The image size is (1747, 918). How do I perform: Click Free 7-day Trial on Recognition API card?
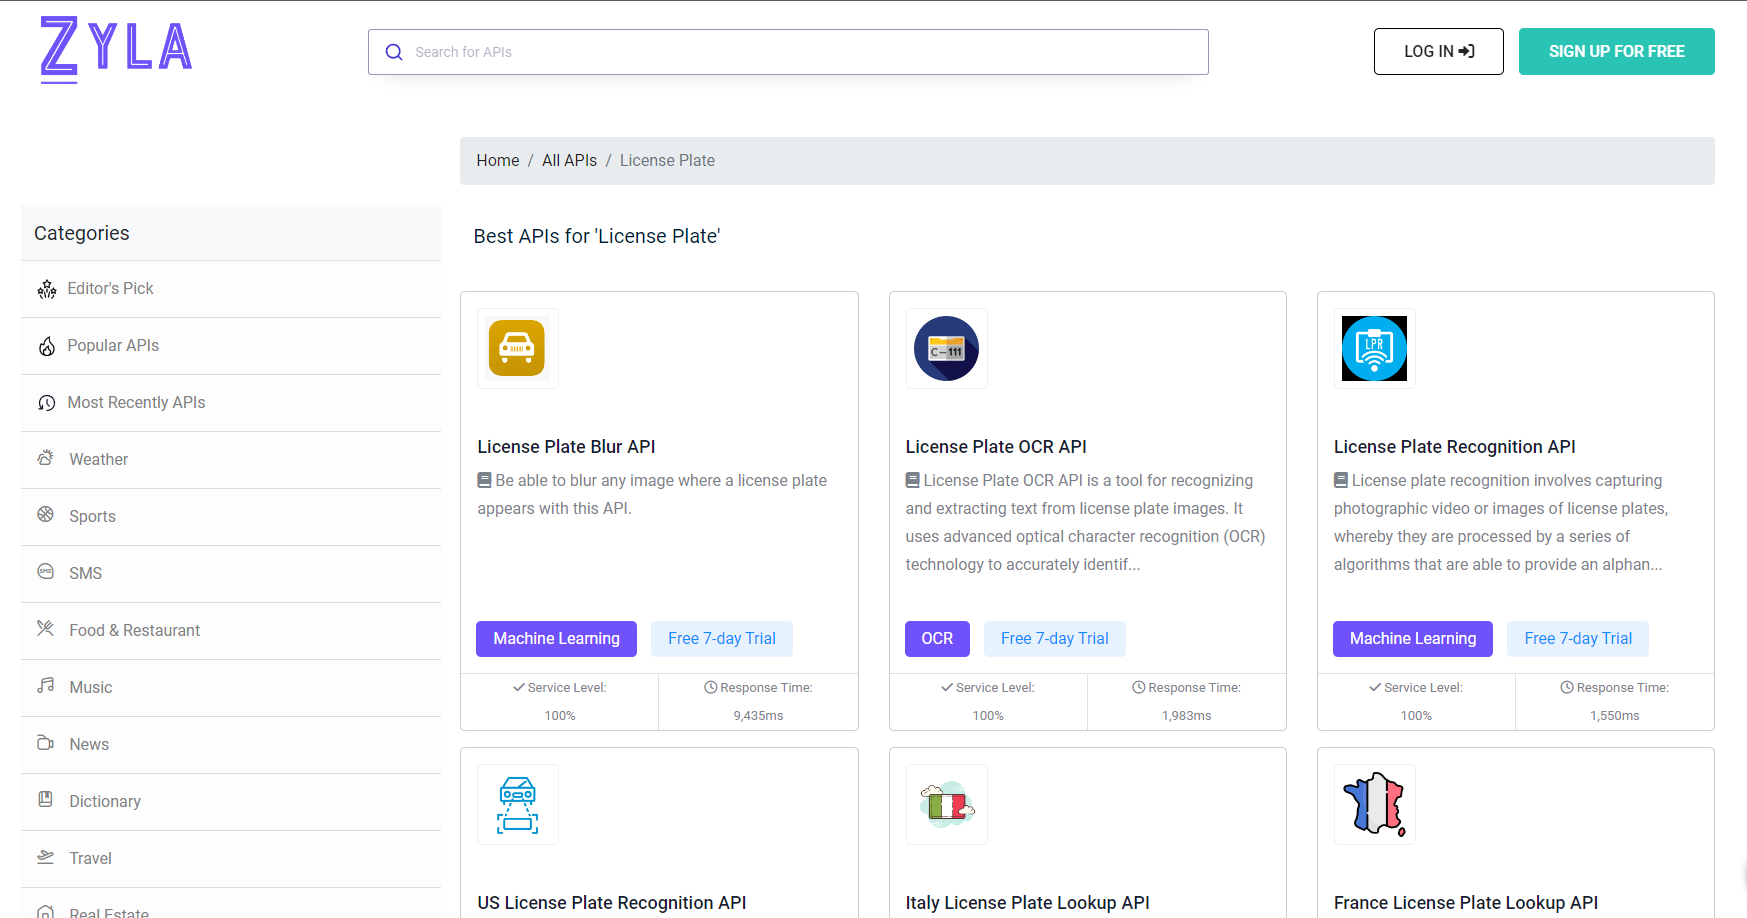click(1578, 639)
